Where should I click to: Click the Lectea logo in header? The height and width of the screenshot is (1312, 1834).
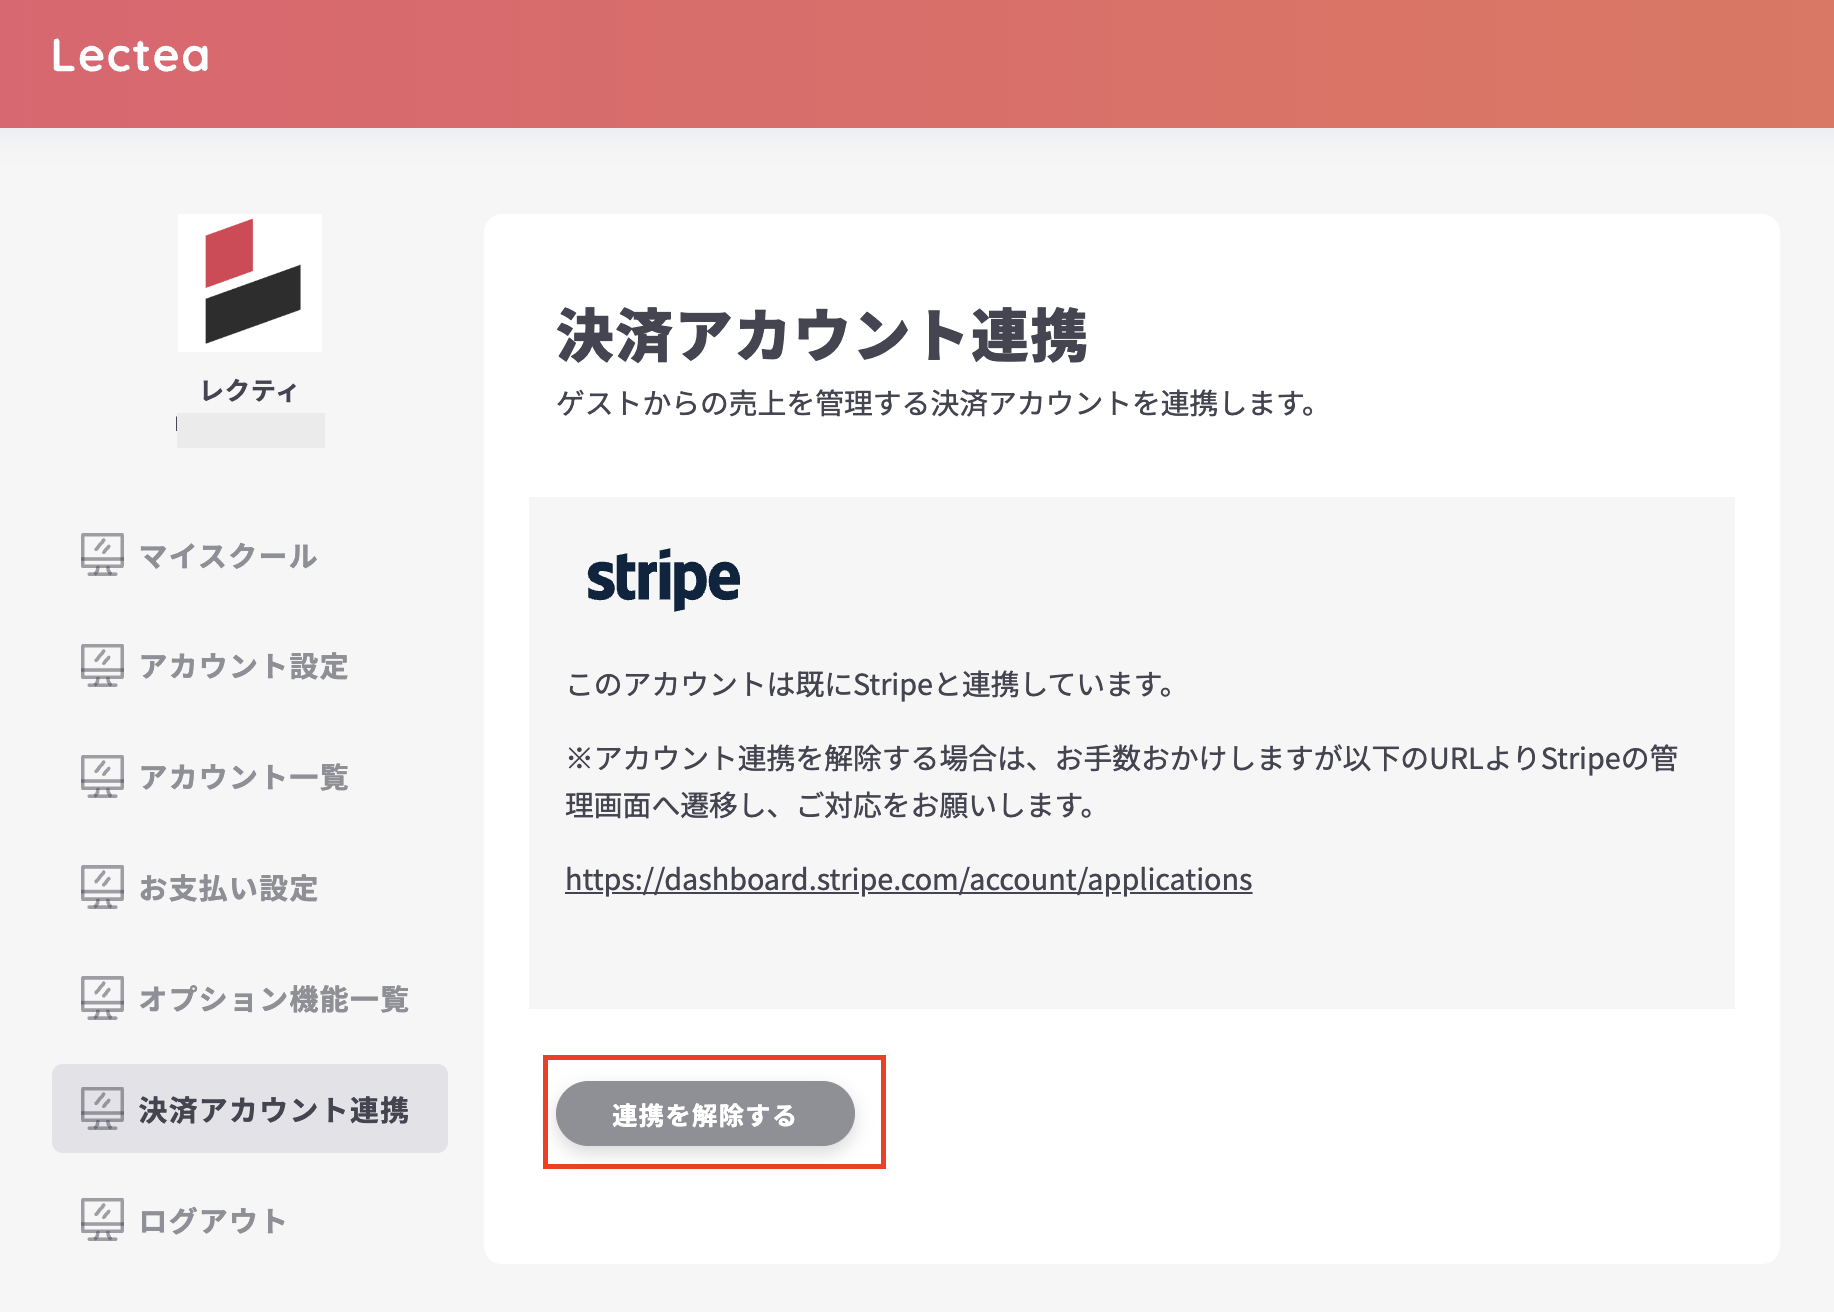point(131,56)
